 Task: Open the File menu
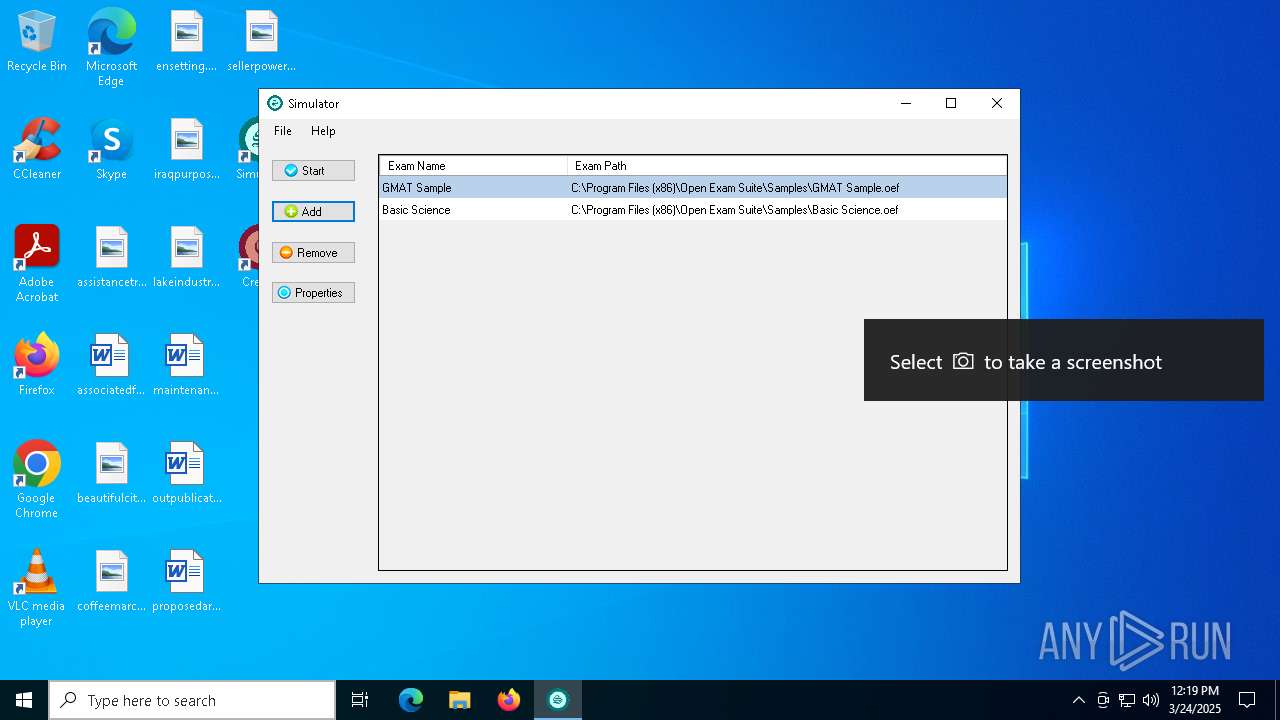[283, 131]
